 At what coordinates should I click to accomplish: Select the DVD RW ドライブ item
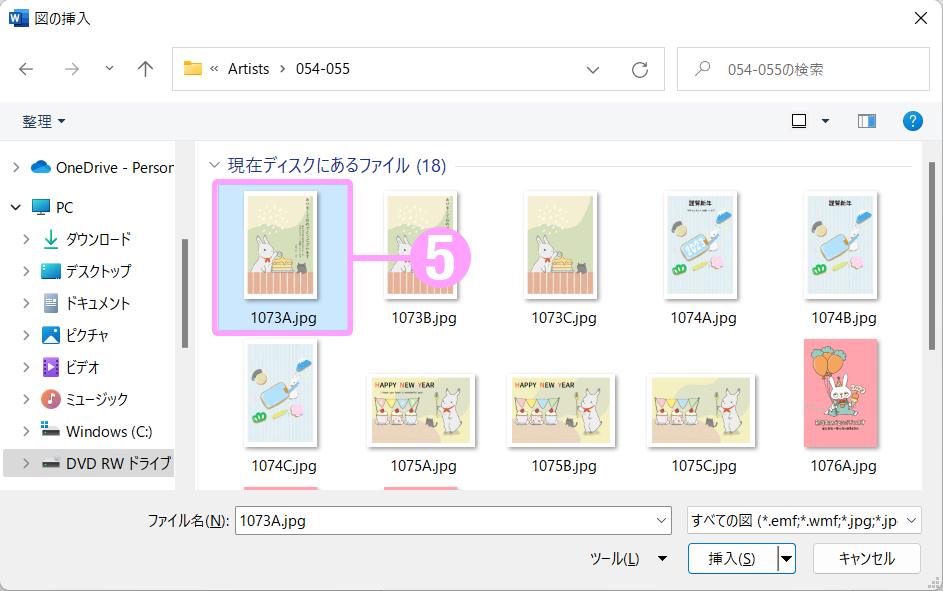pyautogui.click(x=117, y=463)
